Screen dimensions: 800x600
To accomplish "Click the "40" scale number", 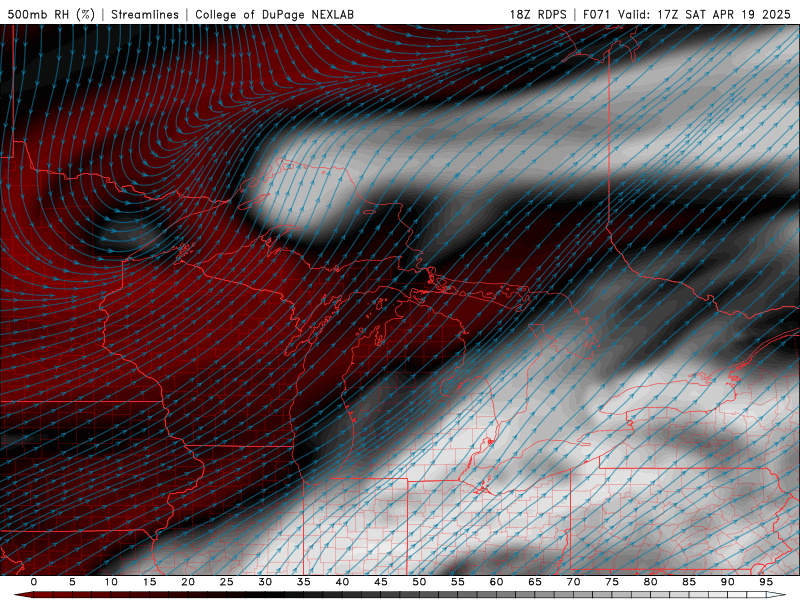I will (342, 582).
